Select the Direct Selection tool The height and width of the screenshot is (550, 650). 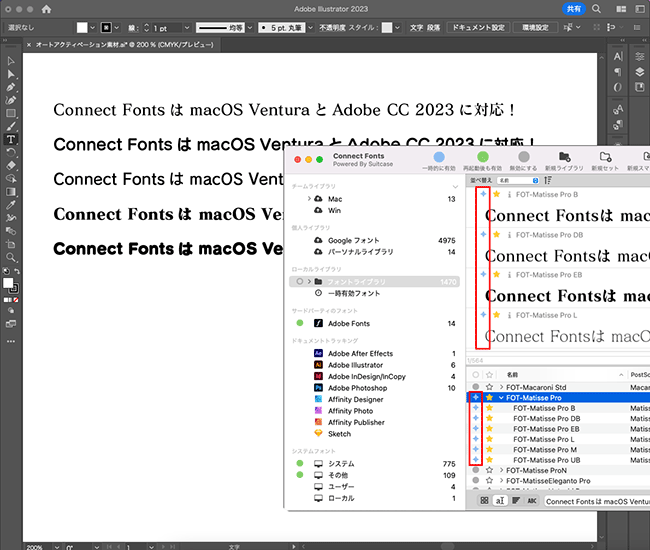(x=11, y=74)
